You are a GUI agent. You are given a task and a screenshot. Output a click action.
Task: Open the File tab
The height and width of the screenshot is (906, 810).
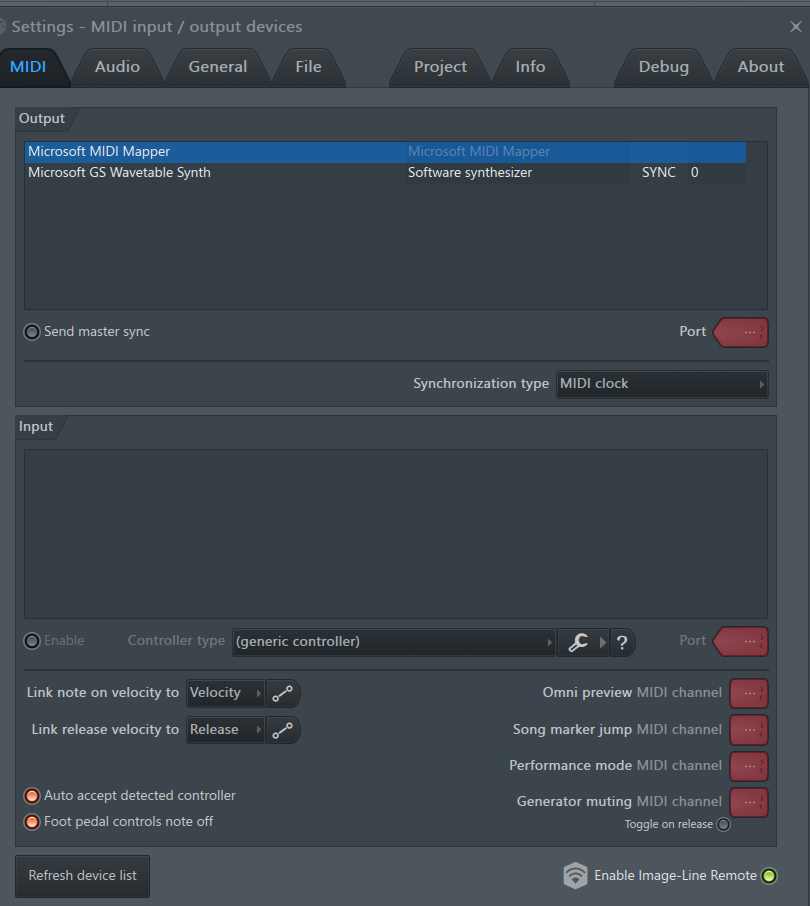[309, 67]
